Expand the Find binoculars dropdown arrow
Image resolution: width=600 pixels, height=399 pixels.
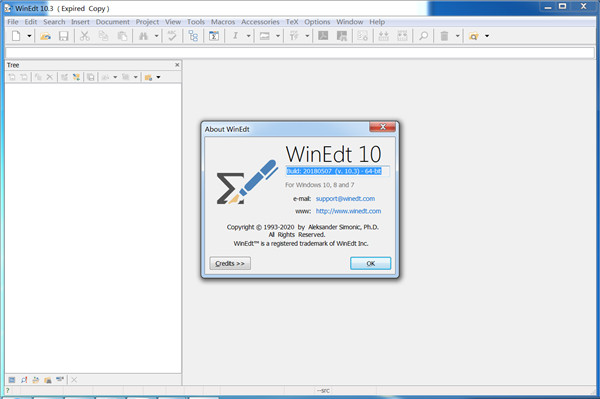tap(157, 36)
